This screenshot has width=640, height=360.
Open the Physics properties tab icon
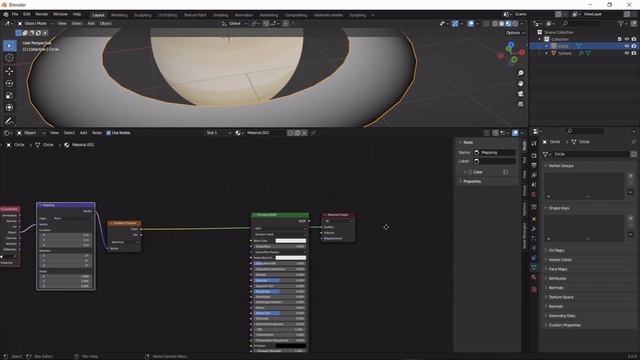534,248
